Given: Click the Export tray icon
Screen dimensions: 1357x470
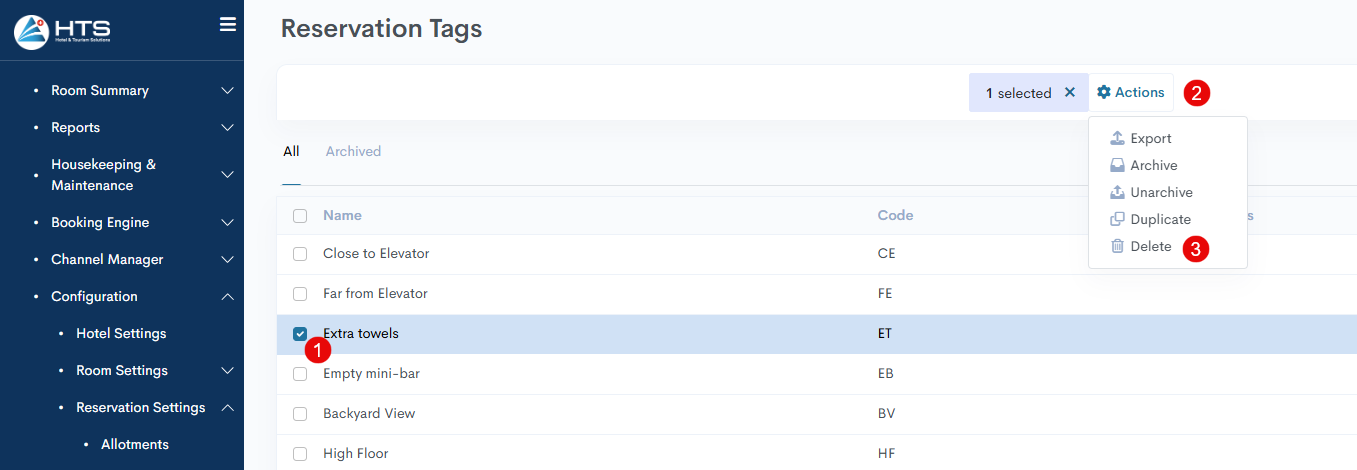Looking at the screenshot, I should 1118,138.
